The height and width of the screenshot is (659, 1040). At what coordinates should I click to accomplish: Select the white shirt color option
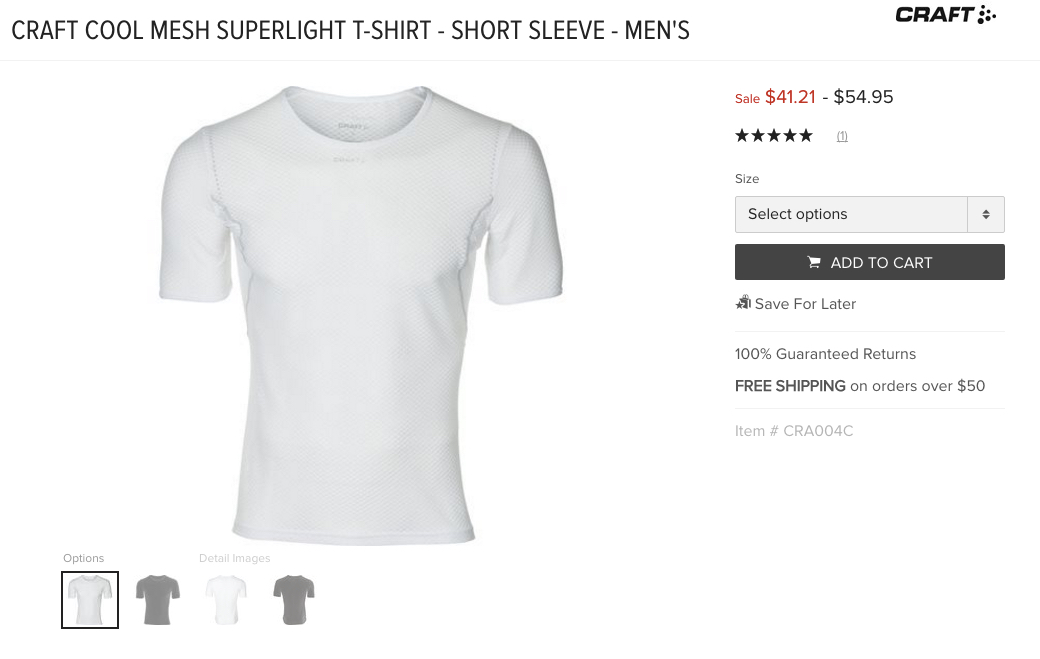[90, 600]
